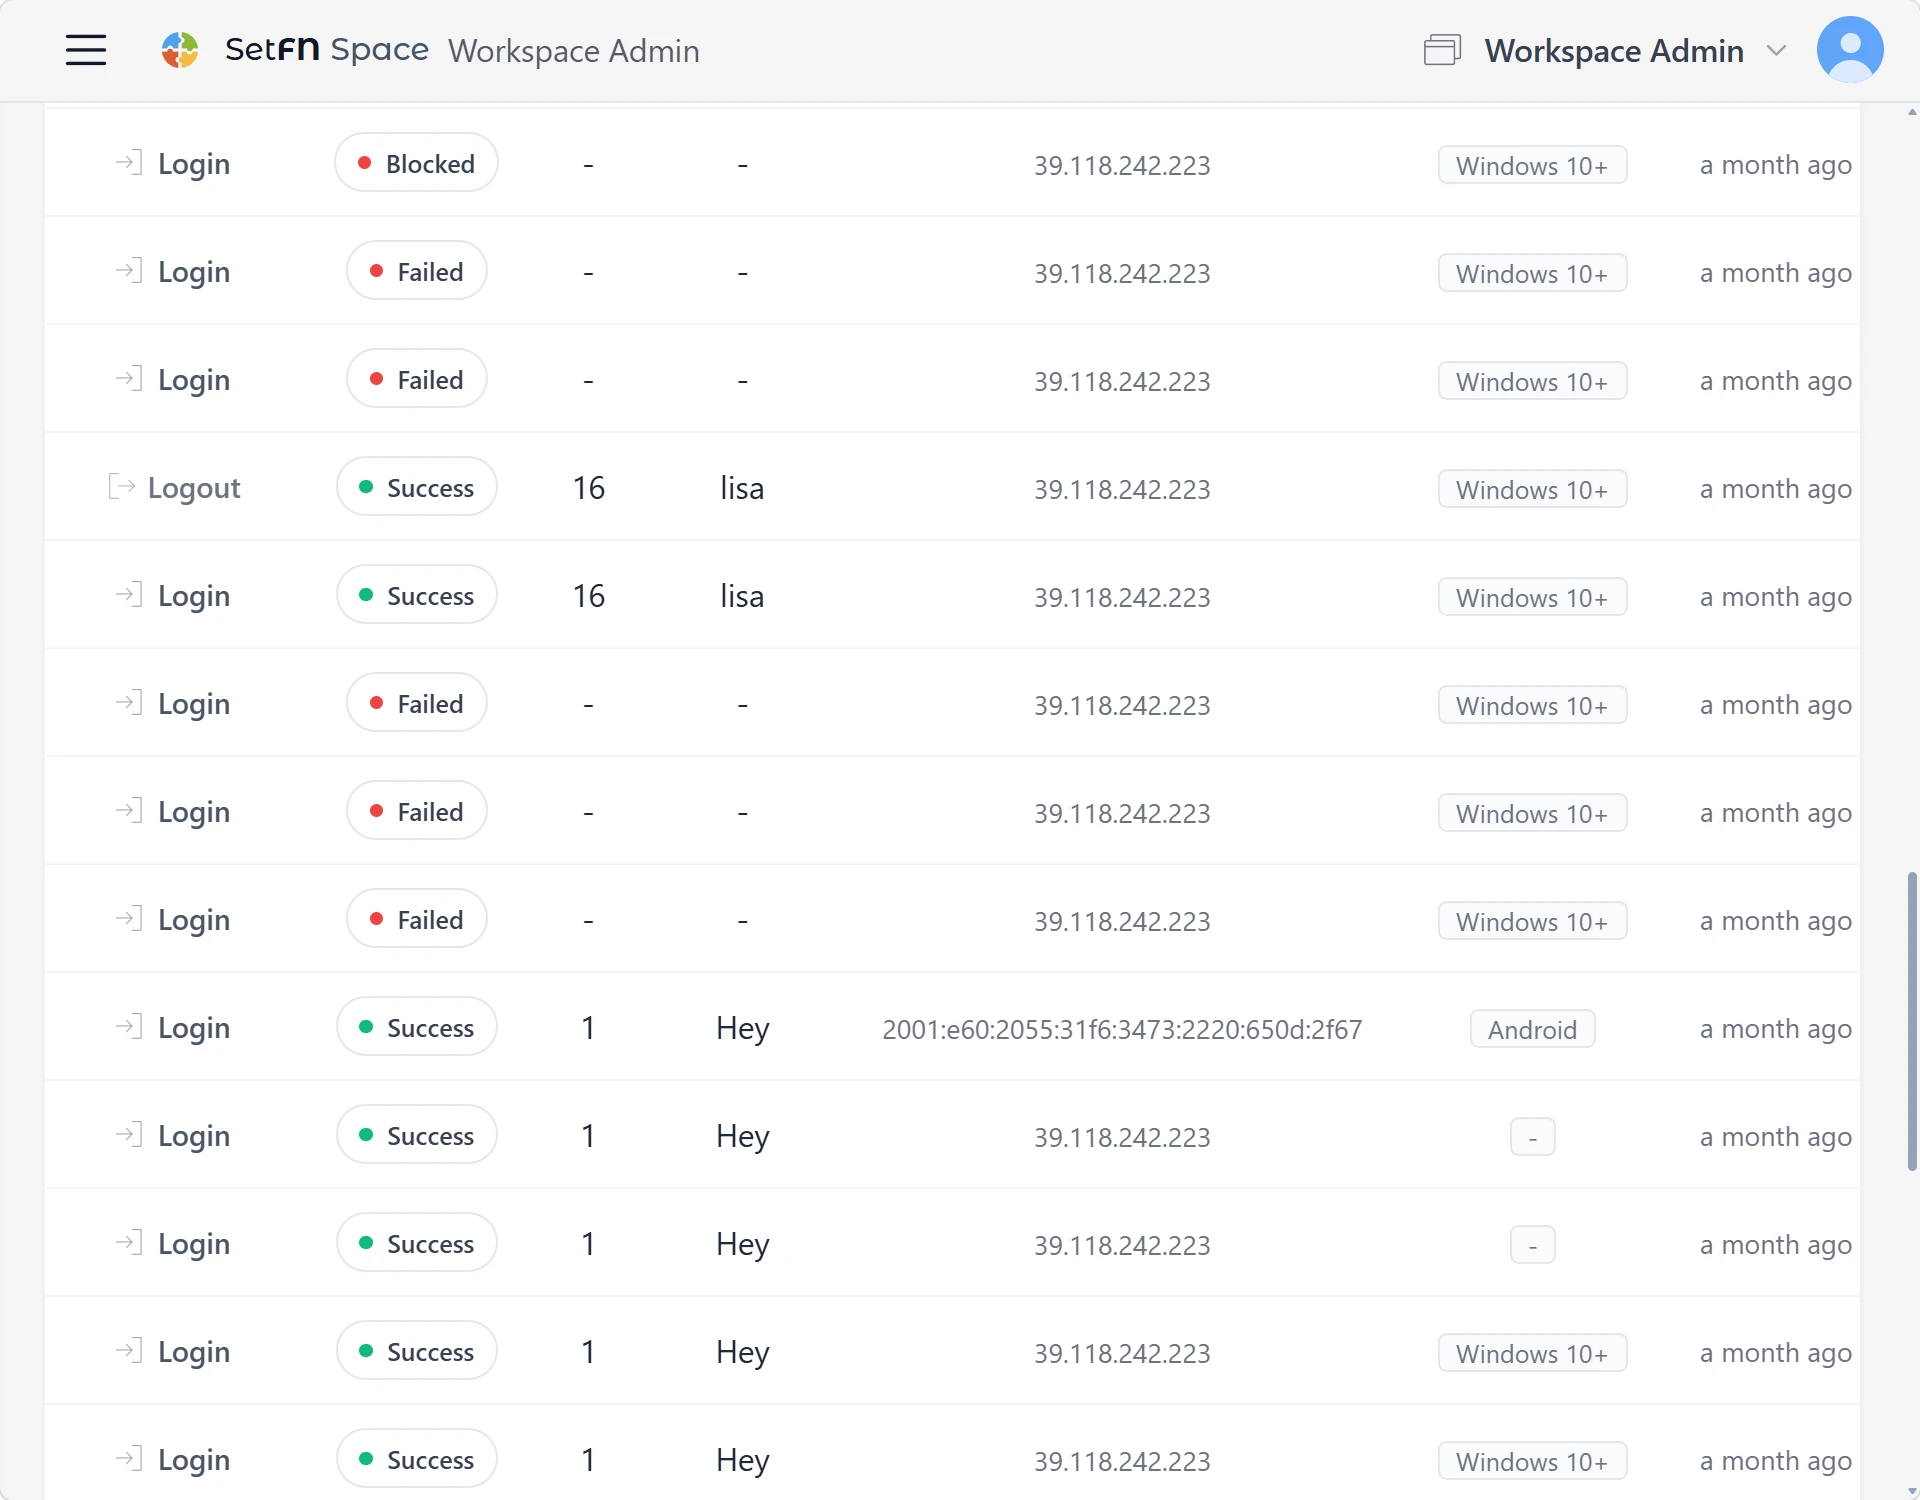1920x1500 pixels.
Task: Click the Workspace Admin label beside SetFn Space
Action: click(574, 51)
